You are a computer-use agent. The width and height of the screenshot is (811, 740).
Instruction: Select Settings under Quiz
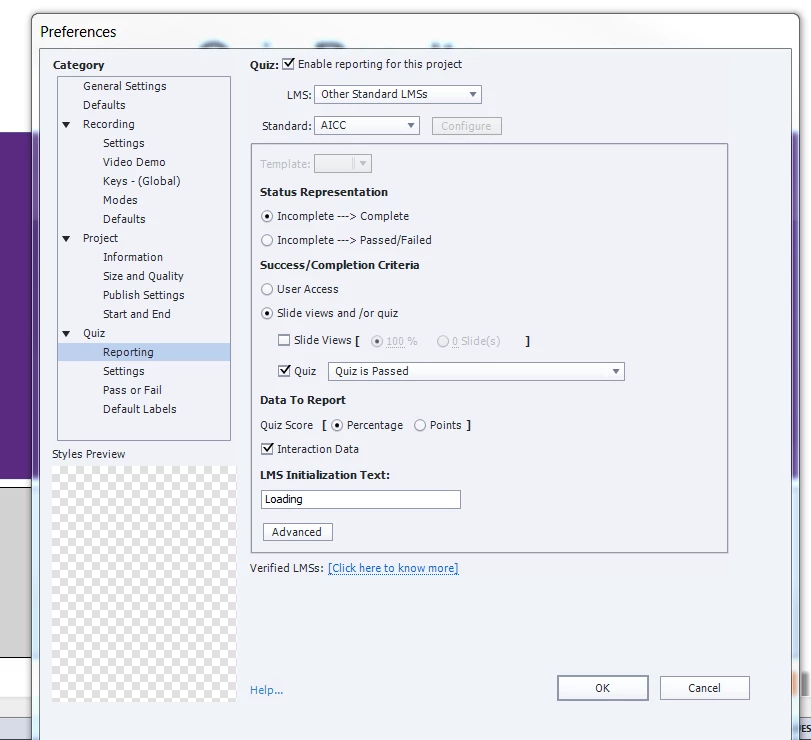(x=124, y=371)
